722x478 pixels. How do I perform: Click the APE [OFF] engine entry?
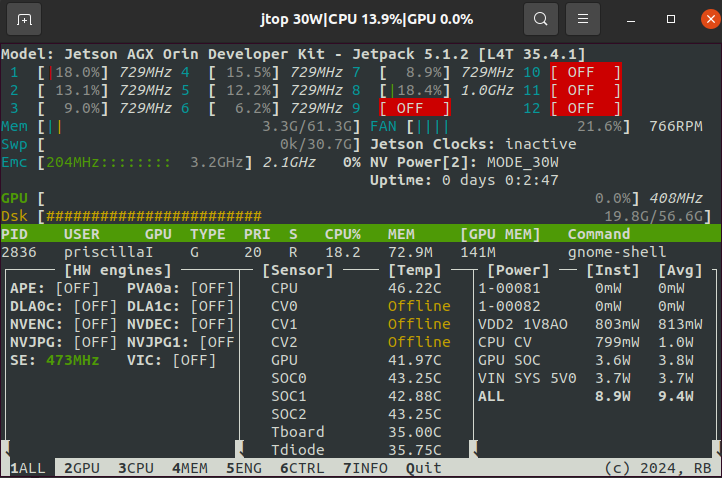54,288
